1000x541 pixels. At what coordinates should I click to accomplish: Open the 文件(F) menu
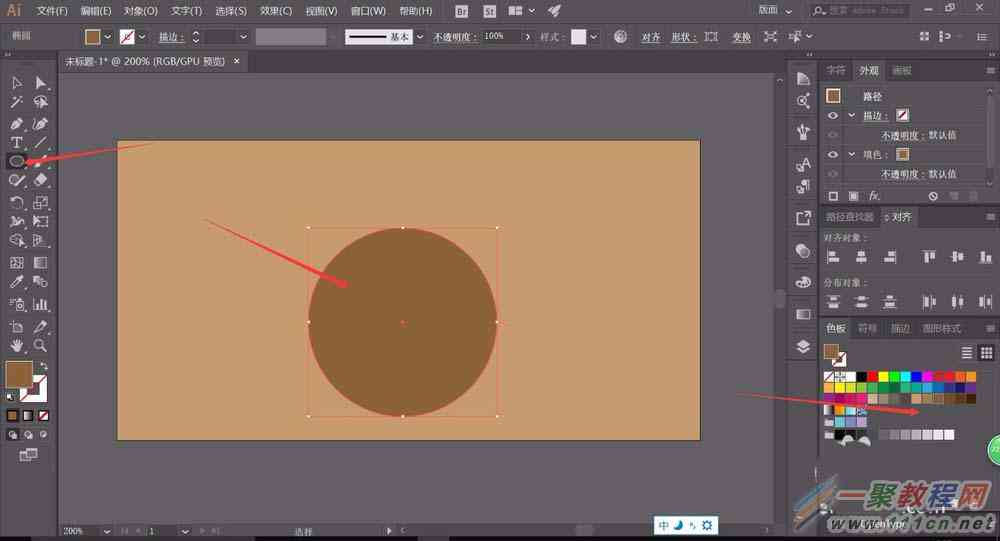point(52,11)
